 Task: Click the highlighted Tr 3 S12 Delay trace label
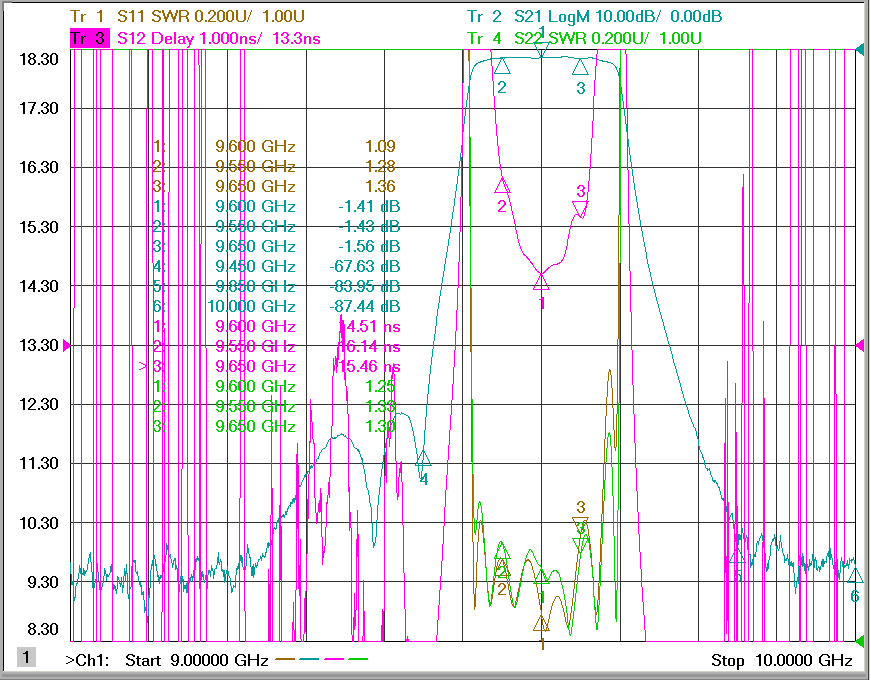(195, 38)
